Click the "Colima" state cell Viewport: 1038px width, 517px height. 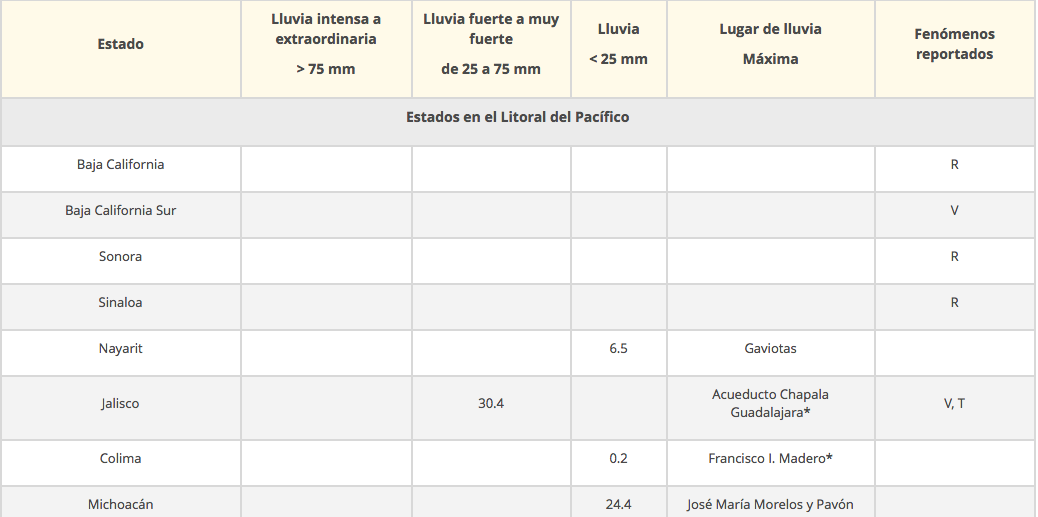120,458
